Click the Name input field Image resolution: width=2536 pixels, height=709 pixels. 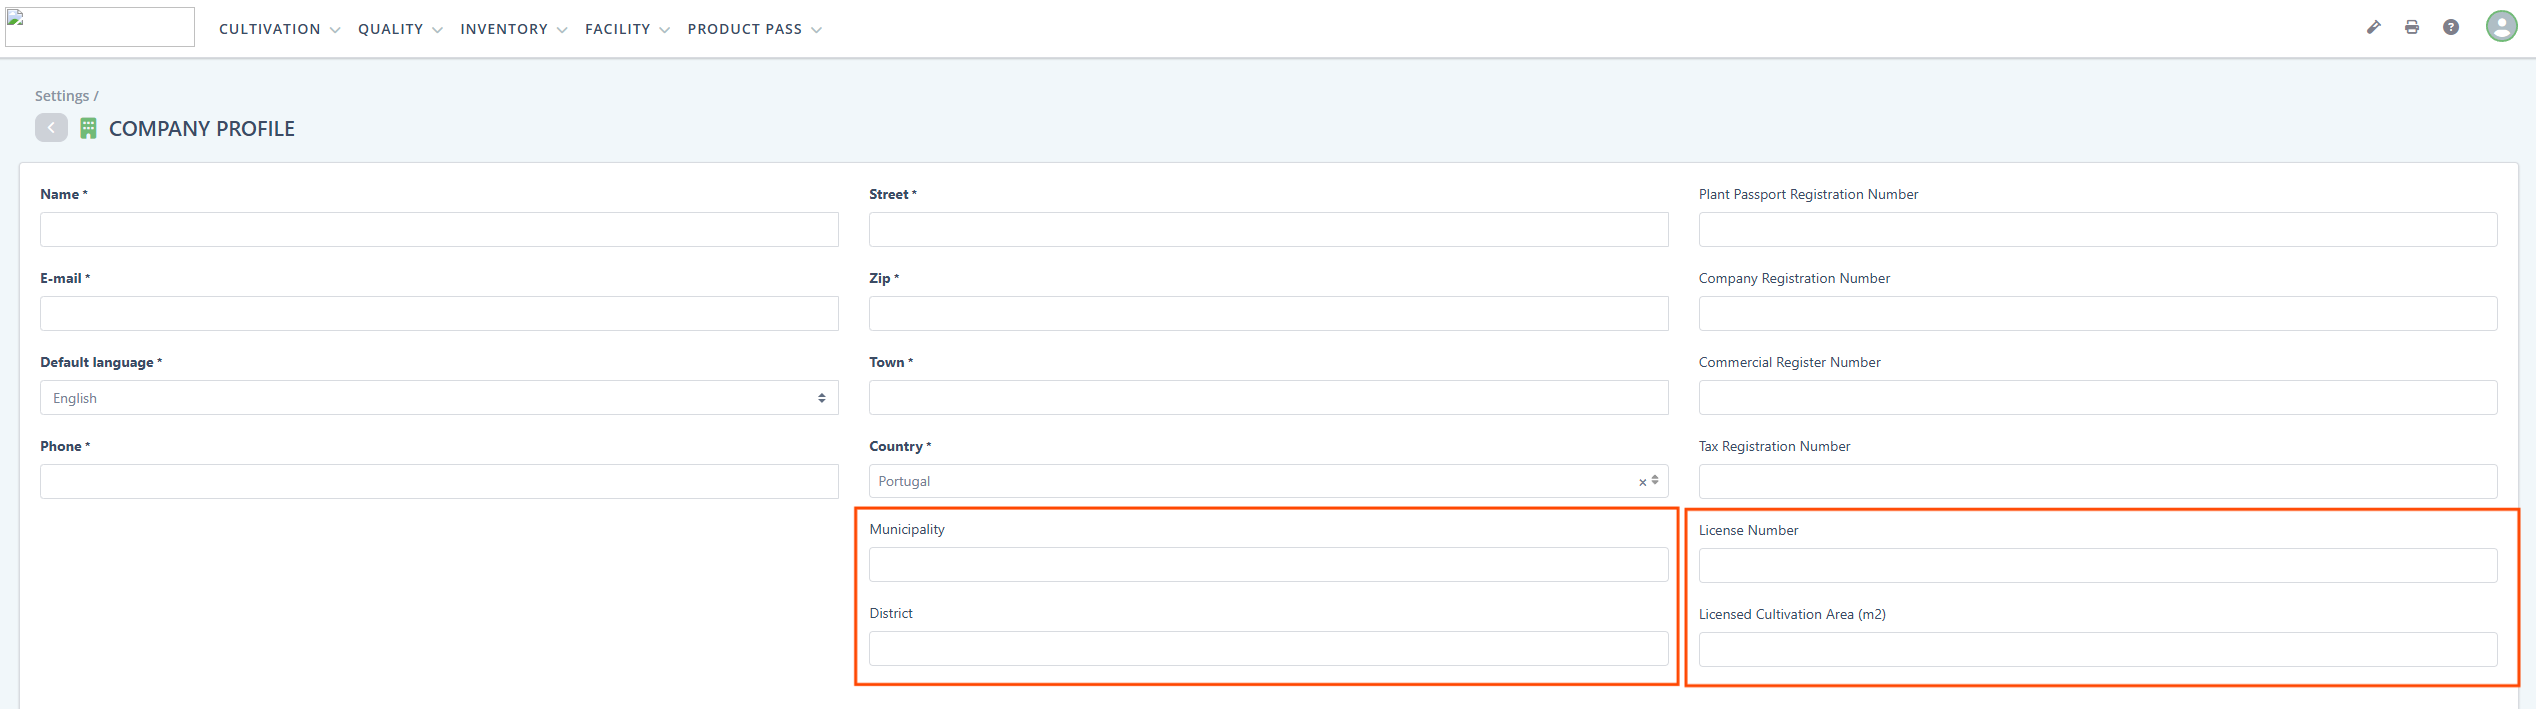(439, 230)
